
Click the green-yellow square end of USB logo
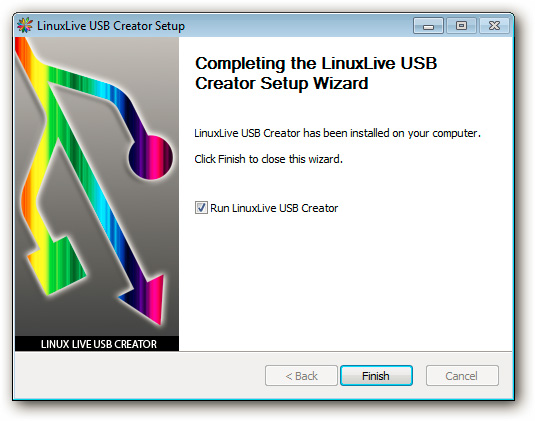pos(57,265)
